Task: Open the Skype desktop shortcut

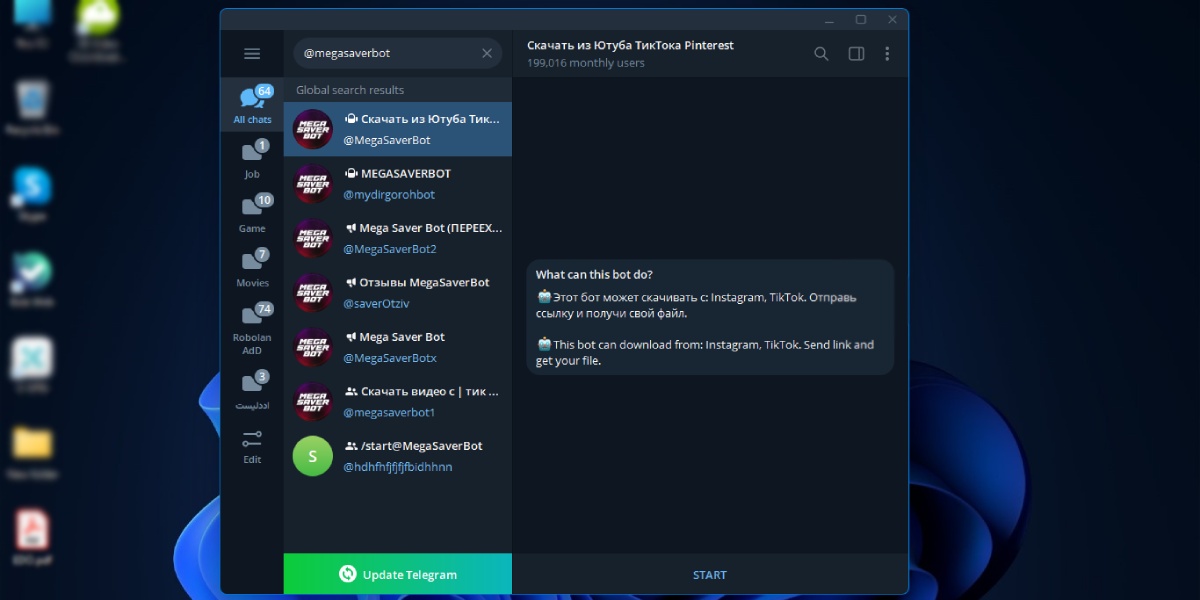Action: tap(32, 194)
